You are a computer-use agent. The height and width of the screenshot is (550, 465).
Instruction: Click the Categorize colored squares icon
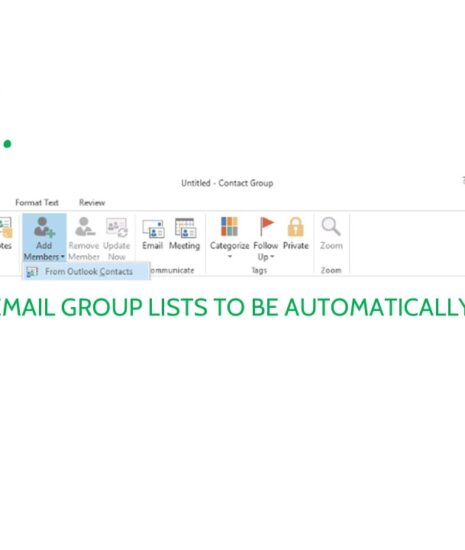pyautogui.click(x=229, y=226)
